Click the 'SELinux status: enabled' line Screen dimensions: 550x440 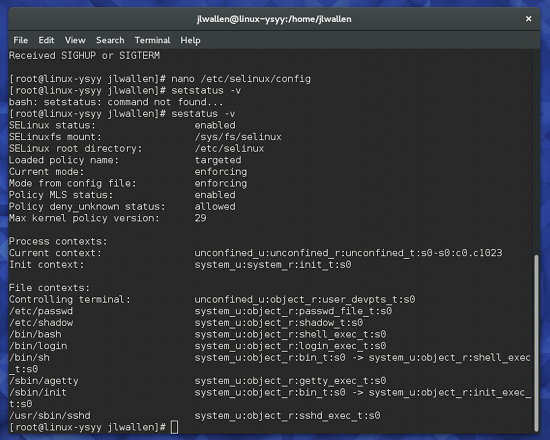pyautogui.click(x=122, y=125)
